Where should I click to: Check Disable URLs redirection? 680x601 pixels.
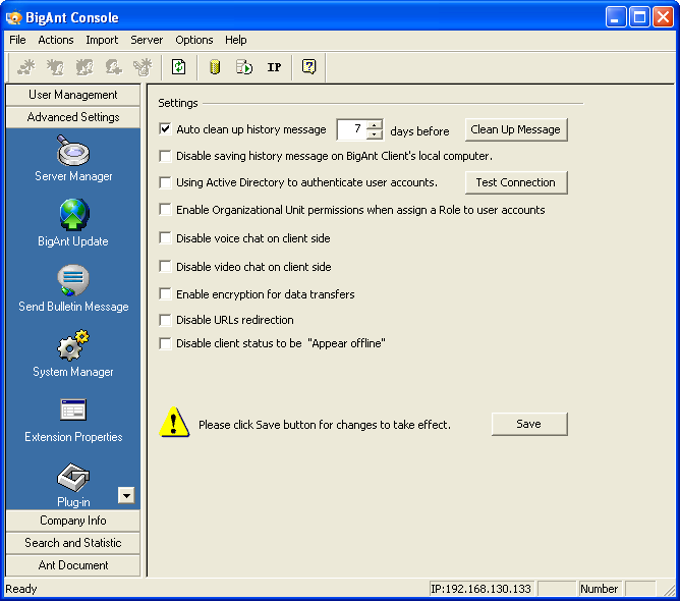click(x=165, y=320)
